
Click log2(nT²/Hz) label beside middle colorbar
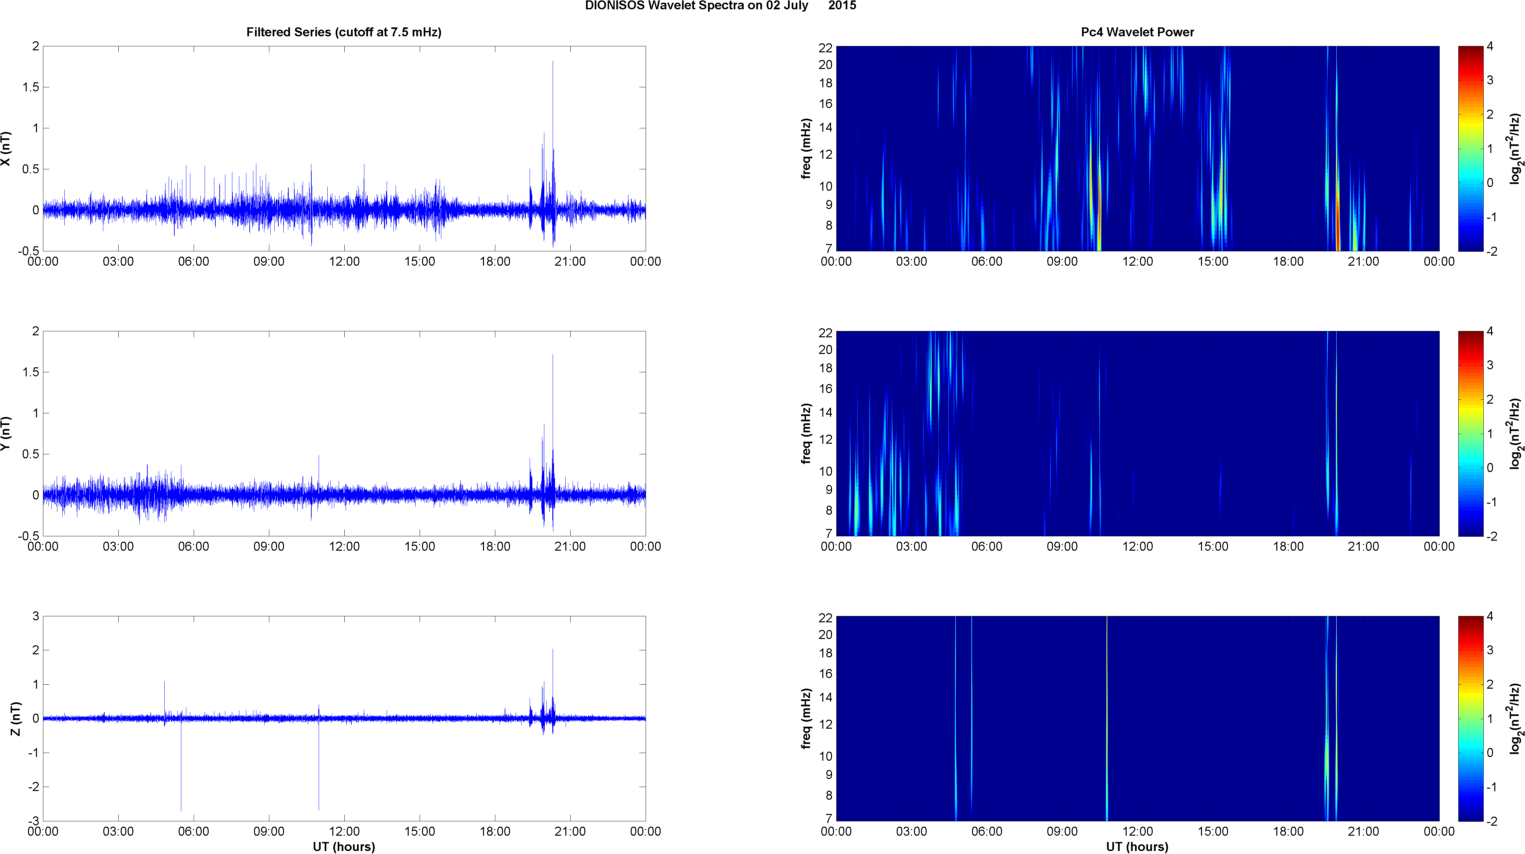pyautogui.click(x=1516, y=434)
